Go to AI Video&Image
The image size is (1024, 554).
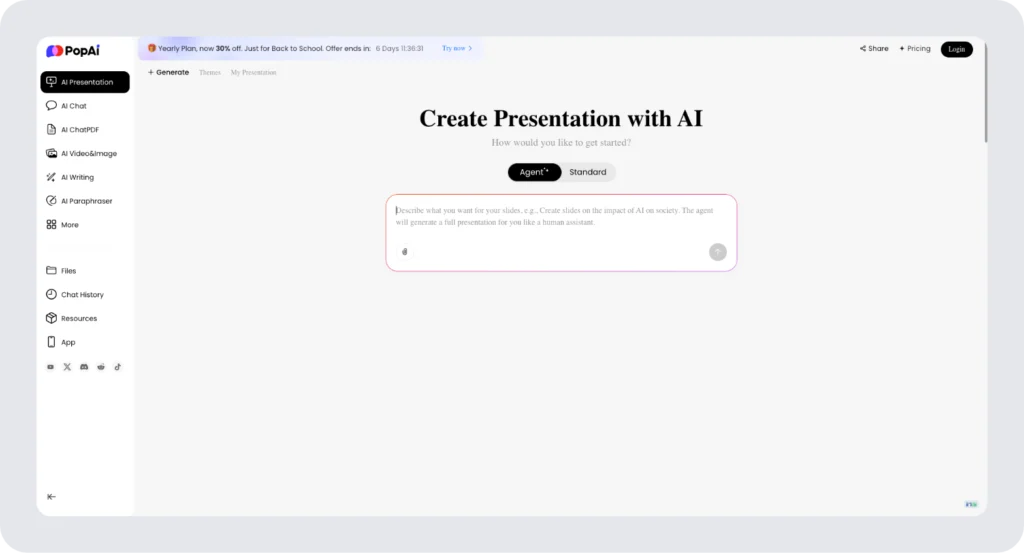click(x=82, y=154)
